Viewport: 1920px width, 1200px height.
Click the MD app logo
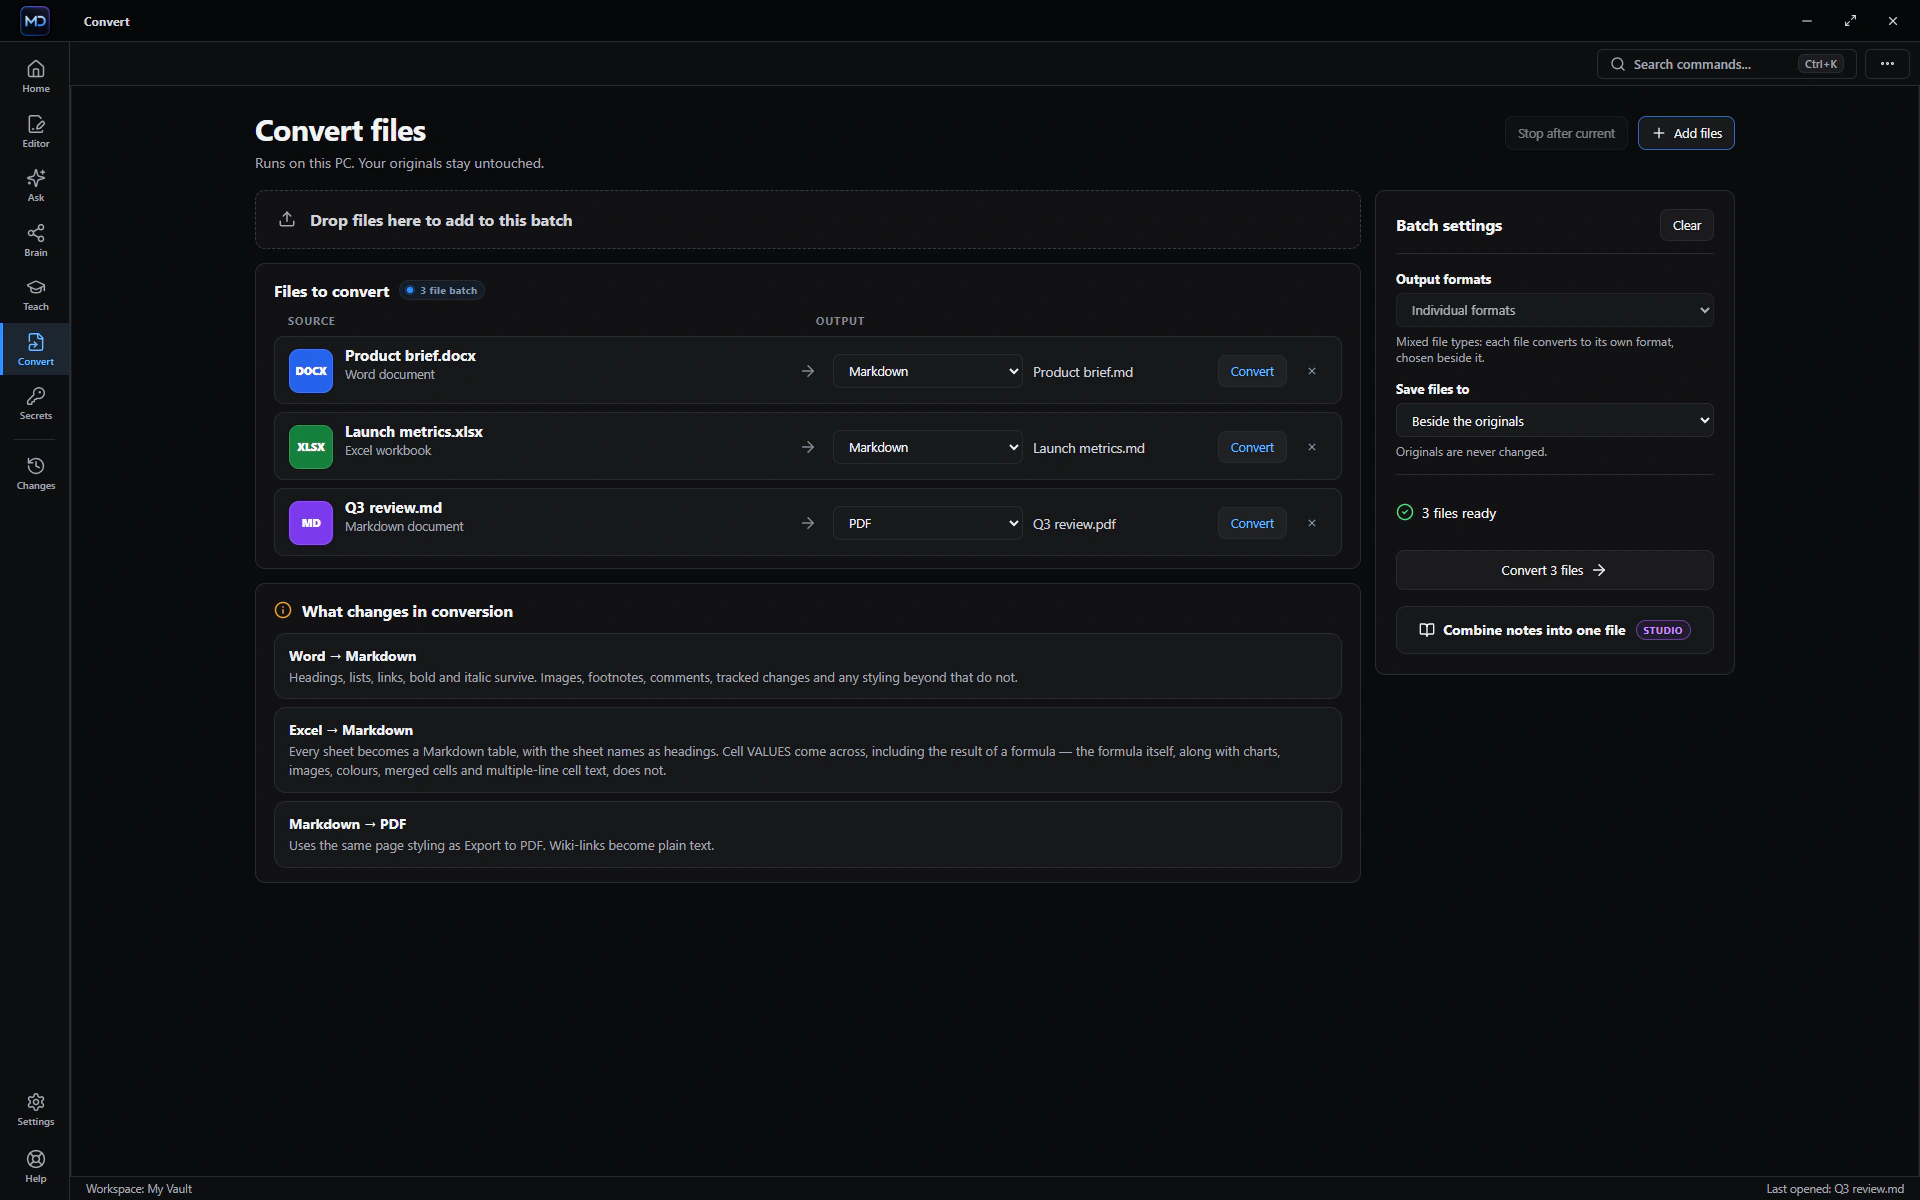35,21
